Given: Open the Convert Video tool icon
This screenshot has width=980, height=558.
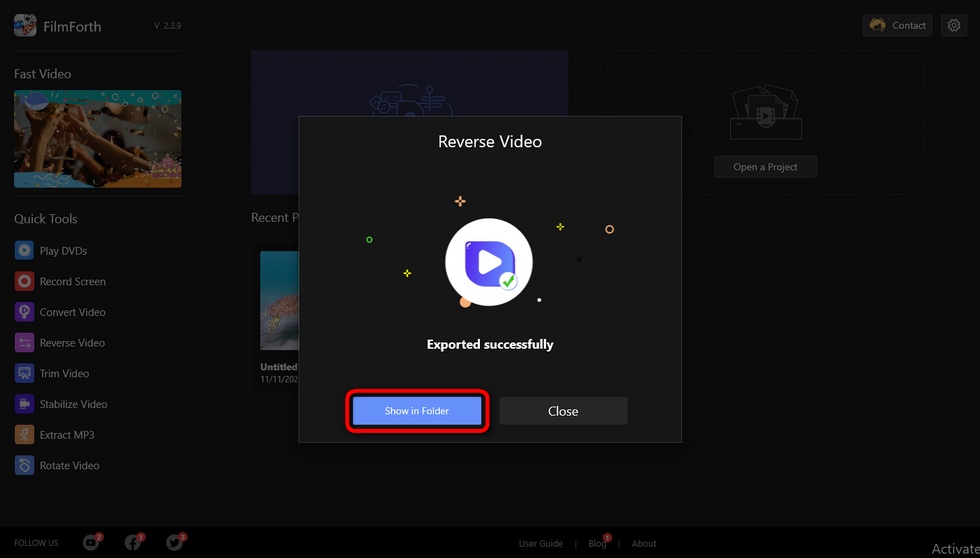Looking at the screenshot, I should pyautogui.click(x=24, y=312).
